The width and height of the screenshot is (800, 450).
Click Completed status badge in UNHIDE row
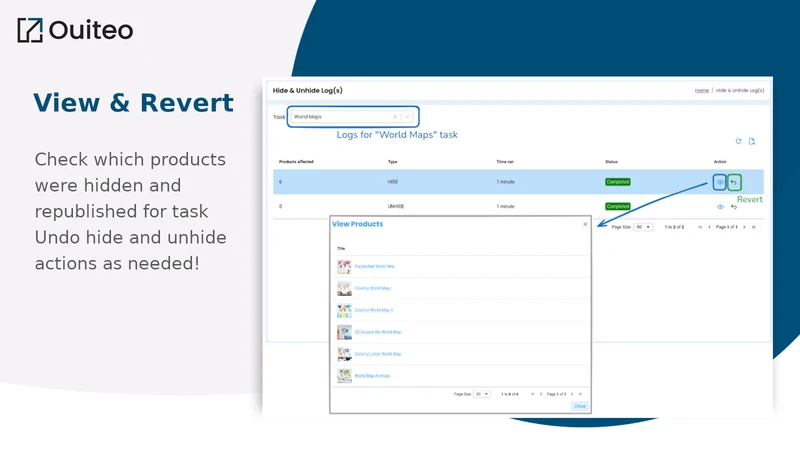(x=618, y=206)
